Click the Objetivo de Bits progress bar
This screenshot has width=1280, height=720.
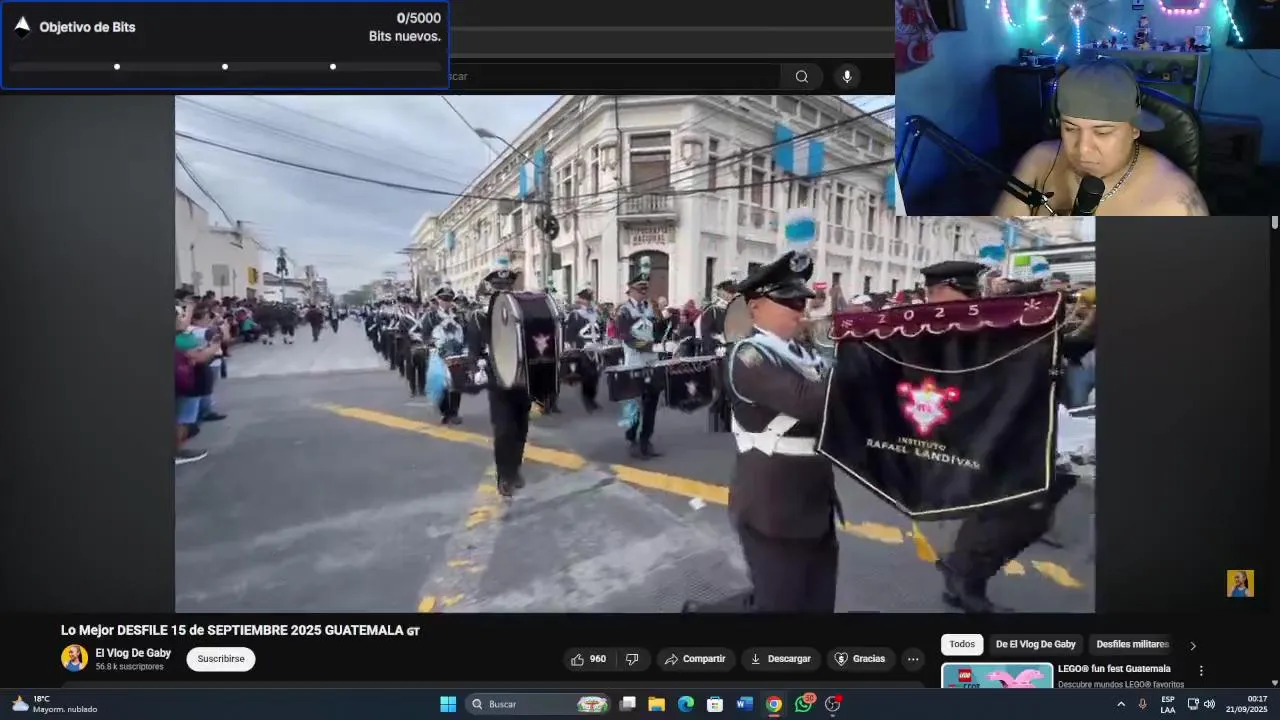click(x=225, y=67)
